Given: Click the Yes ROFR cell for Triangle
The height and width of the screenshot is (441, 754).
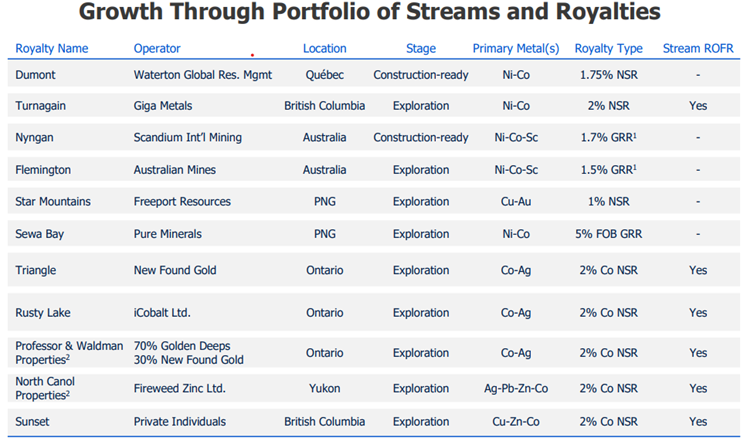Looking at the screenshot, I should pos(698,270).
